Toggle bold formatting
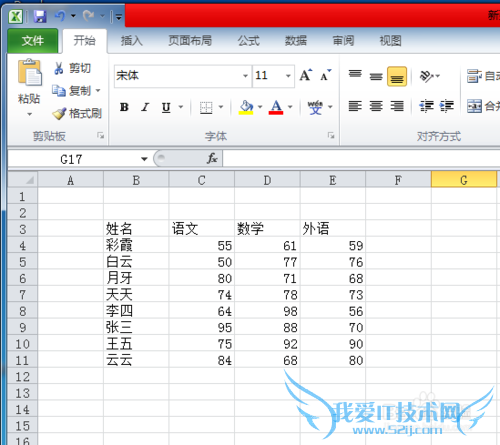This screenshot has width=500, height=445. pyautogui.click(x=124, y=107)
